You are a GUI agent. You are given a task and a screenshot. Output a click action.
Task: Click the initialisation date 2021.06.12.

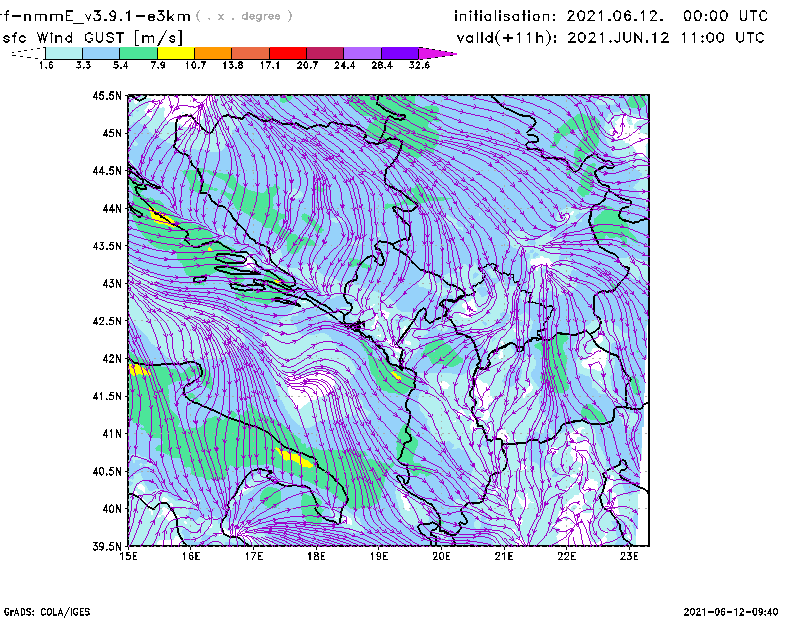[x=615, y=16]
